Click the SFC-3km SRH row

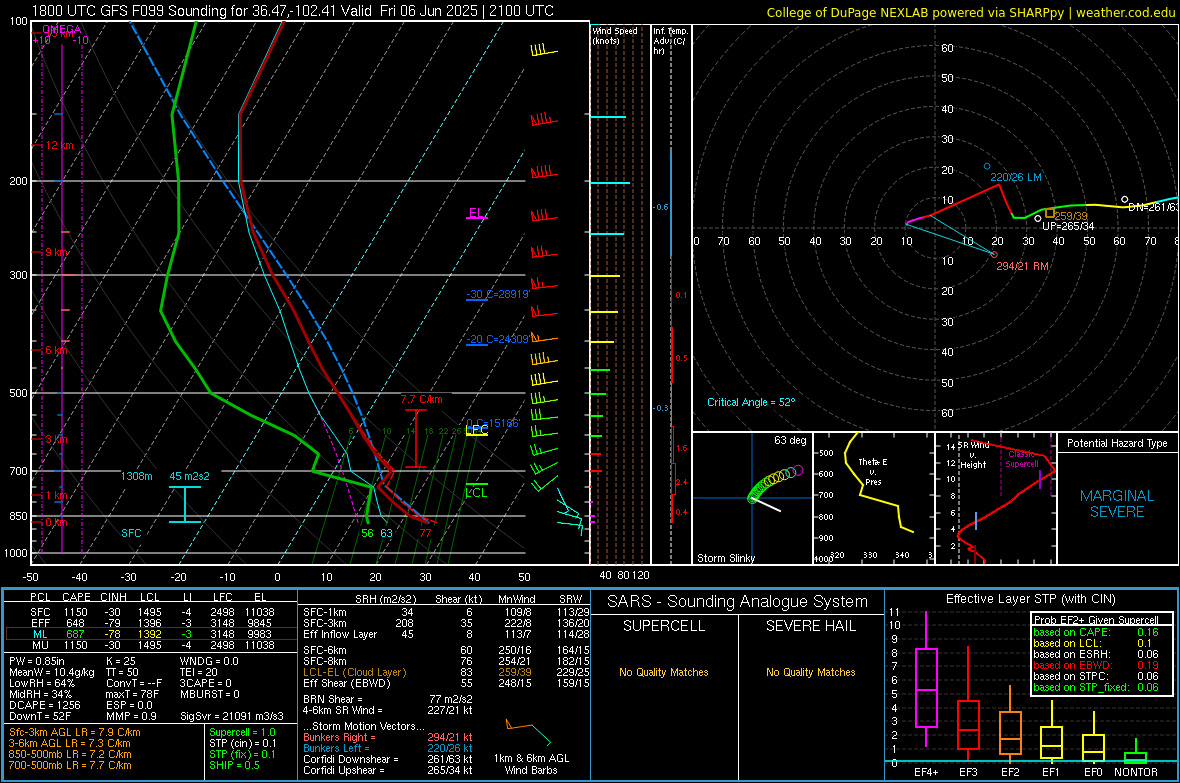447,623
